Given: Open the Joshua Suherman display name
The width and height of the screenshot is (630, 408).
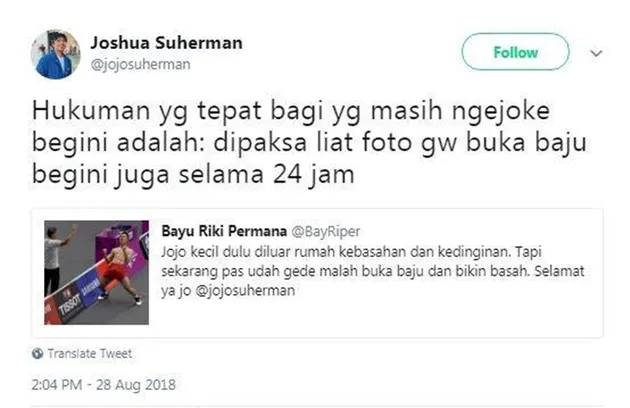Looking at the screenshot, I should click(166, 43).
